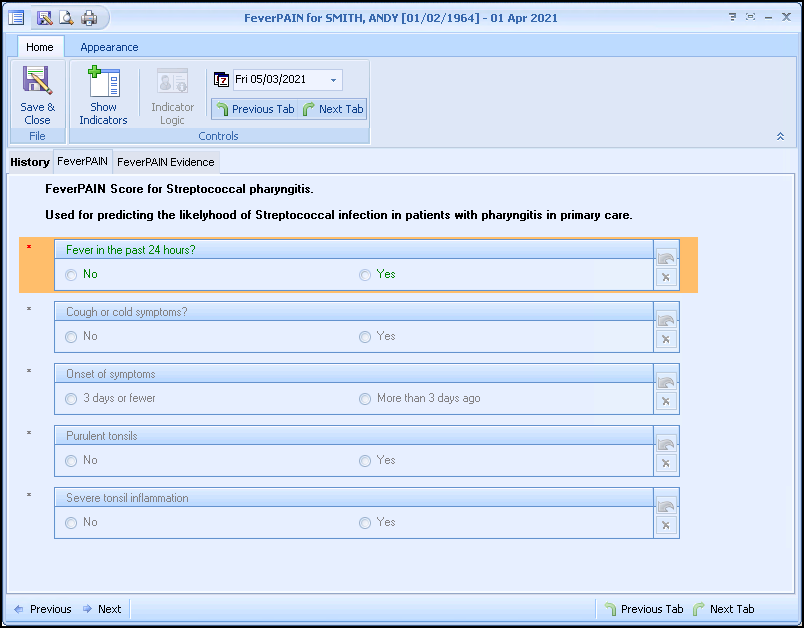Click Previous Tab in the bottom bar
Viewport: 804px width, 628px height.
(x=644, y=609)
